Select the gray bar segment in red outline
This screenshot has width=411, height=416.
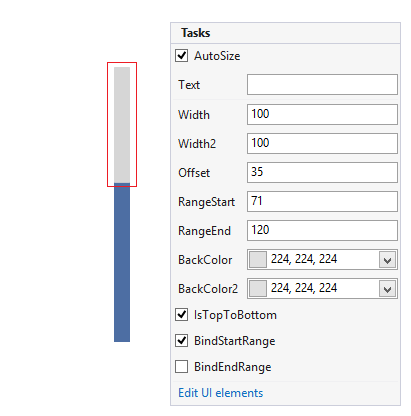point(122,124)
